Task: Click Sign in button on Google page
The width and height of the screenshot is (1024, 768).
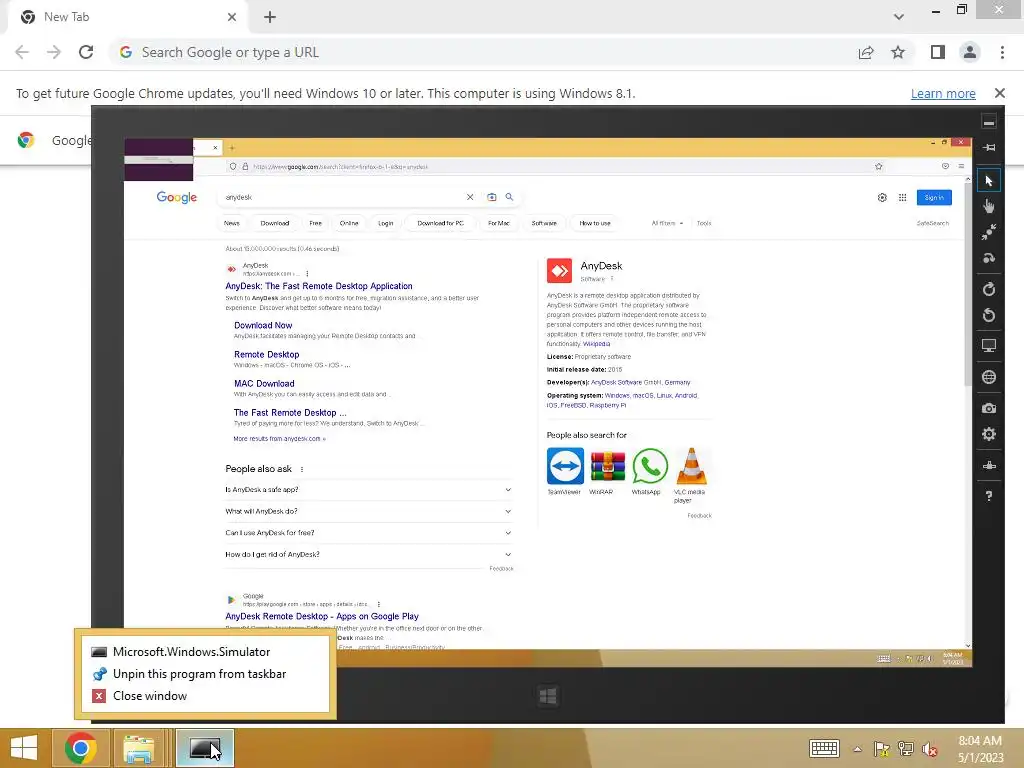Action: (934, 197)
